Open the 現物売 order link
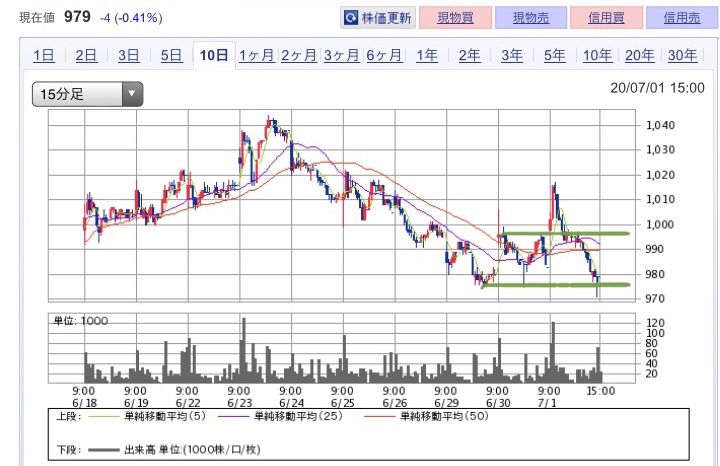This screenshot has height=466, width=720. point(531,18)
